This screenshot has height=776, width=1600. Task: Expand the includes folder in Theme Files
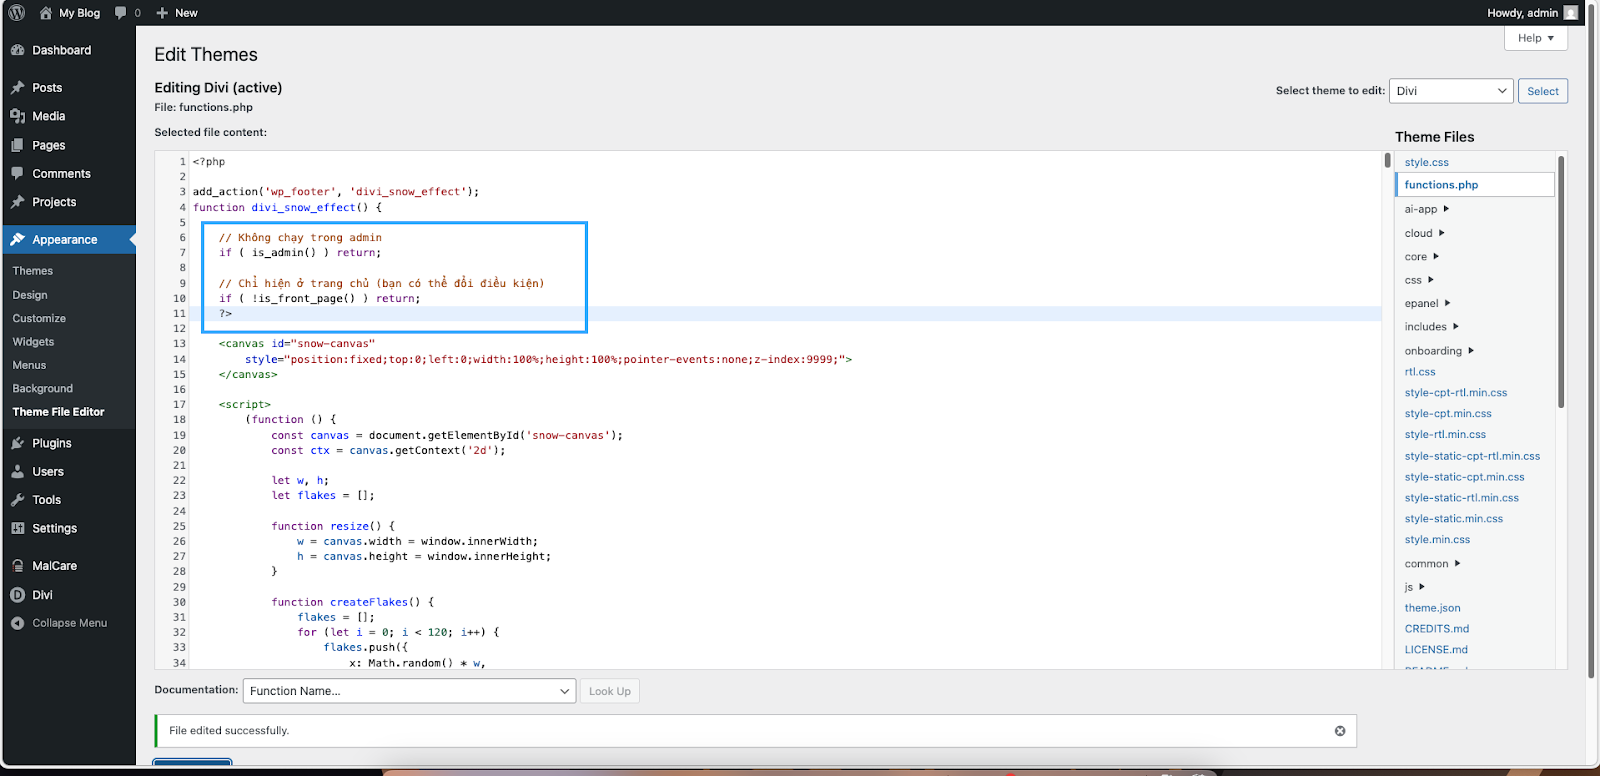pyautogui.click(x=1431, y=327)
